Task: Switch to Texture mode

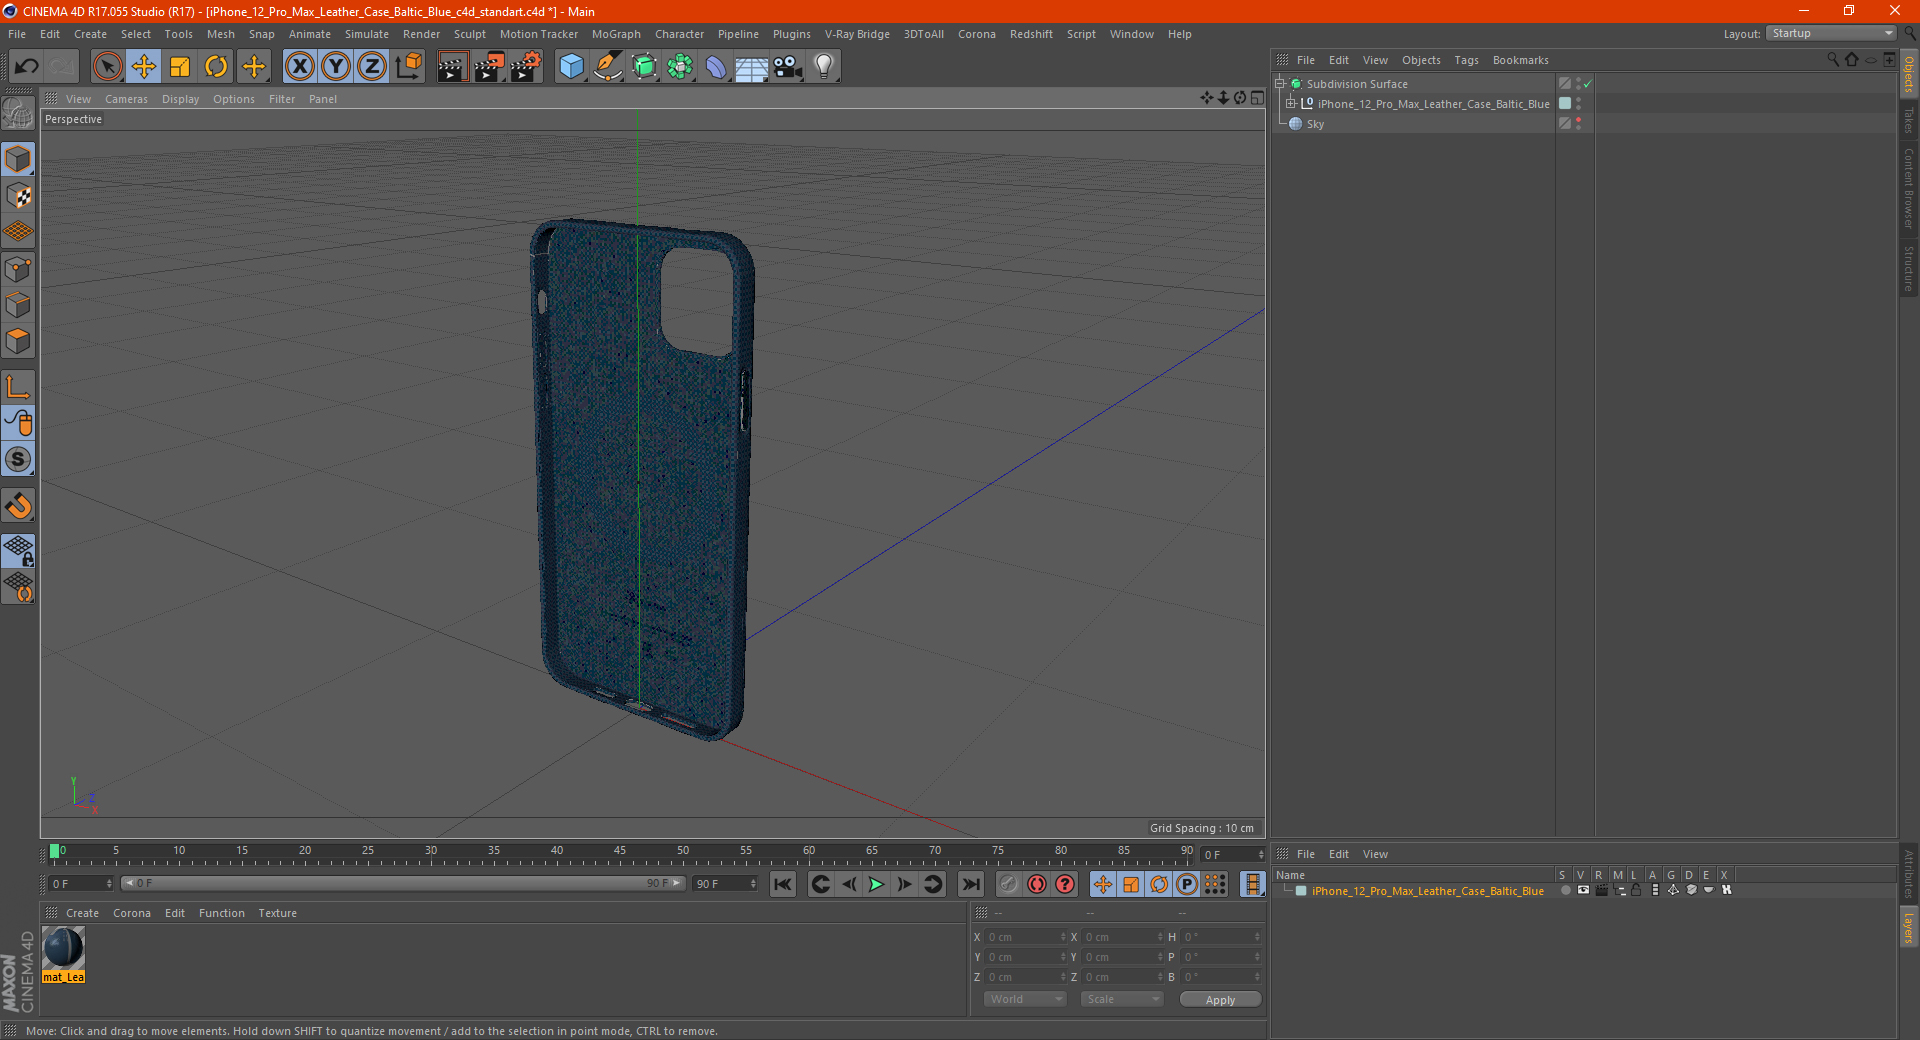Action: 18,196
